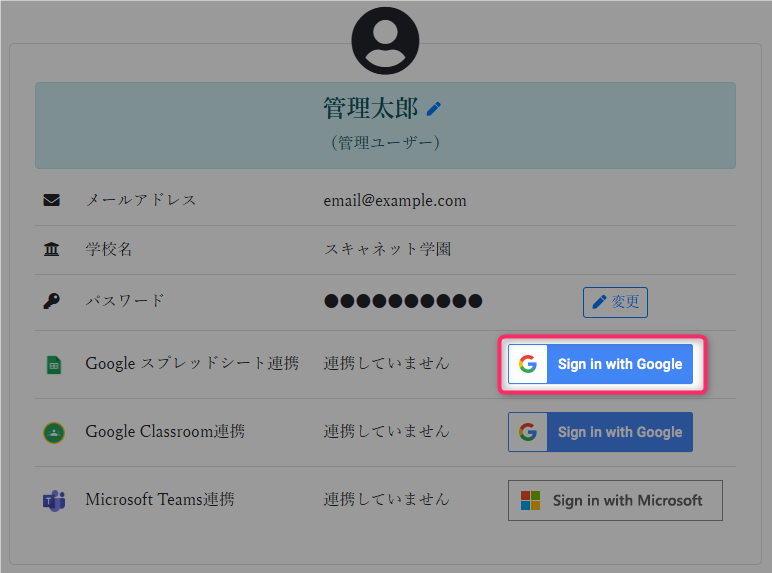Screen dimensions: 772x573
Task: Click the envelope icon for メールアドレス
Action: pyautogui.click(x=52, y=200)
